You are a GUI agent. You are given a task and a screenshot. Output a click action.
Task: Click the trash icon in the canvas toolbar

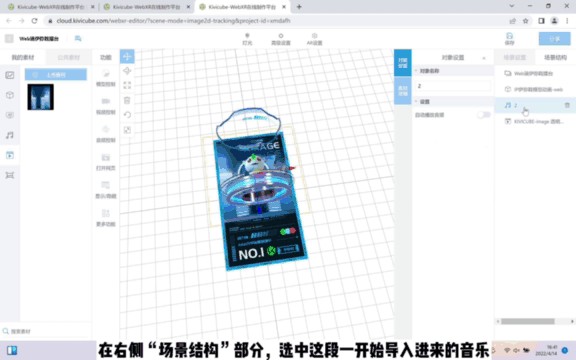(127, 100)
